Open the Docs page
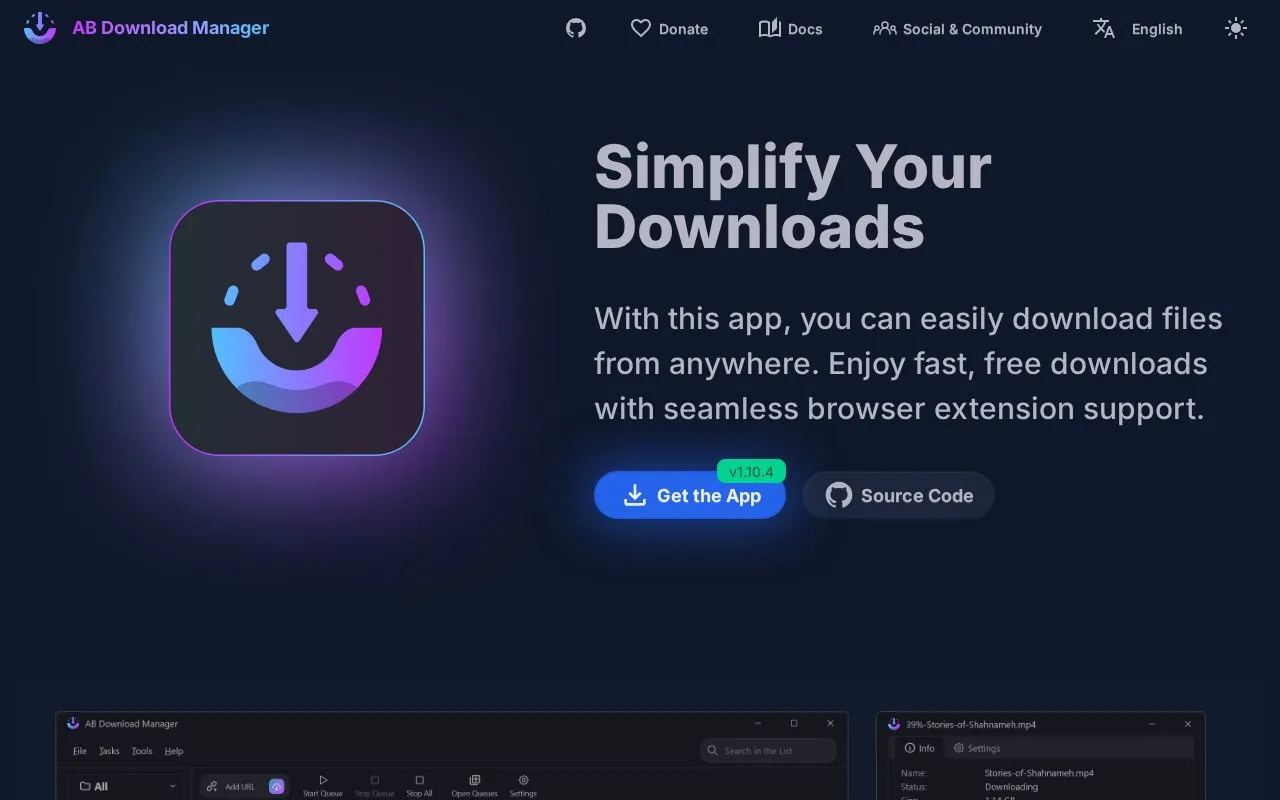Screen dimensions: 1280x800 [790, 28]
